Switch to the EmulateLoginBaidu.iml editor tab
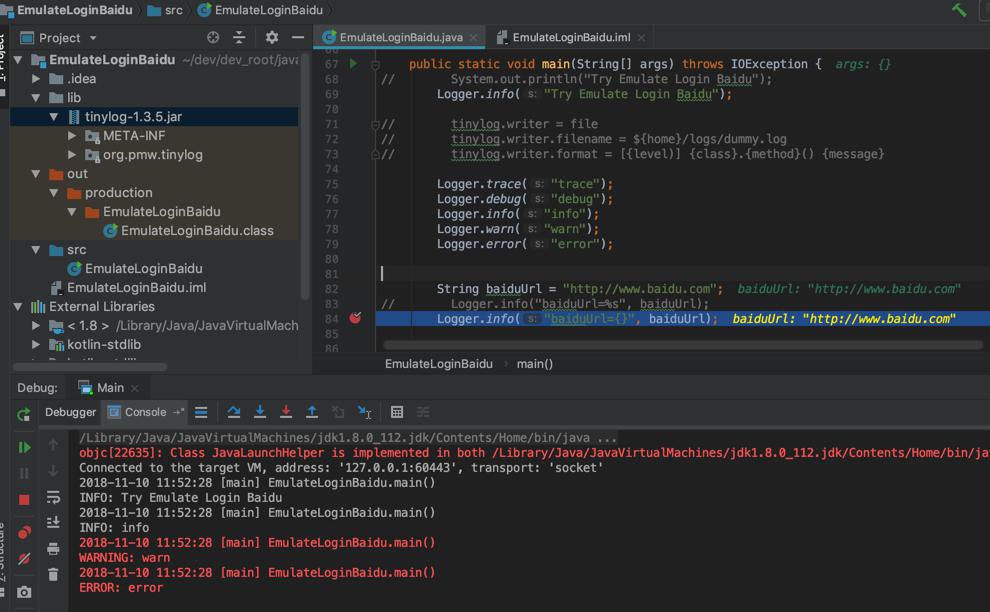The width and height of the screenshot is (990, 612). [x=570, y=37]
